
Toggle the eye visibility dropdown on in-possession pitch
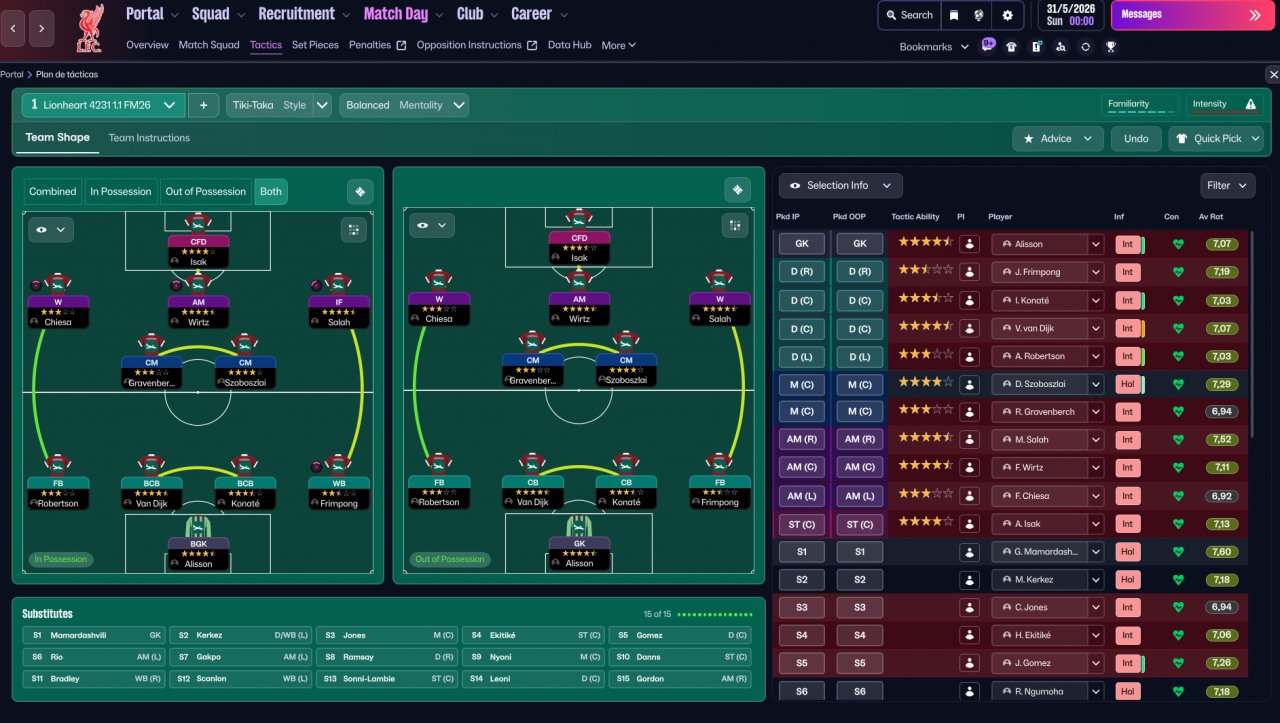[52, 229]
